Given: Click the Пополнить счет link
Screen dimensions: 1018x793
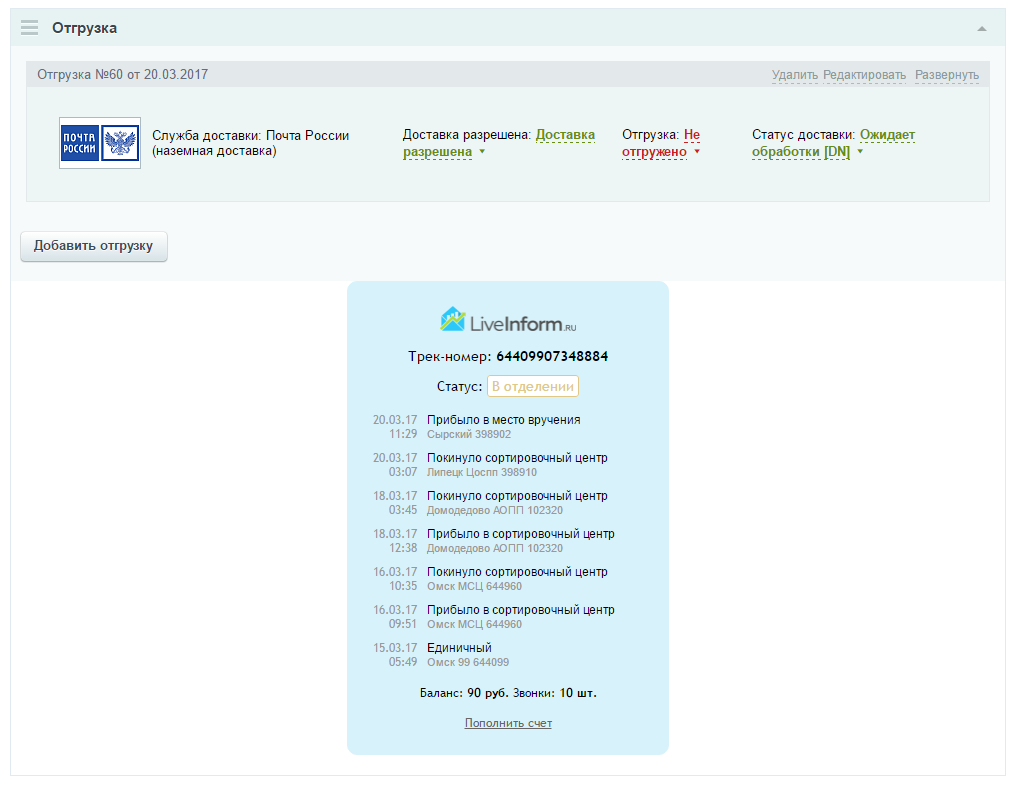Looking at the screenshot, I should point(508,723).
